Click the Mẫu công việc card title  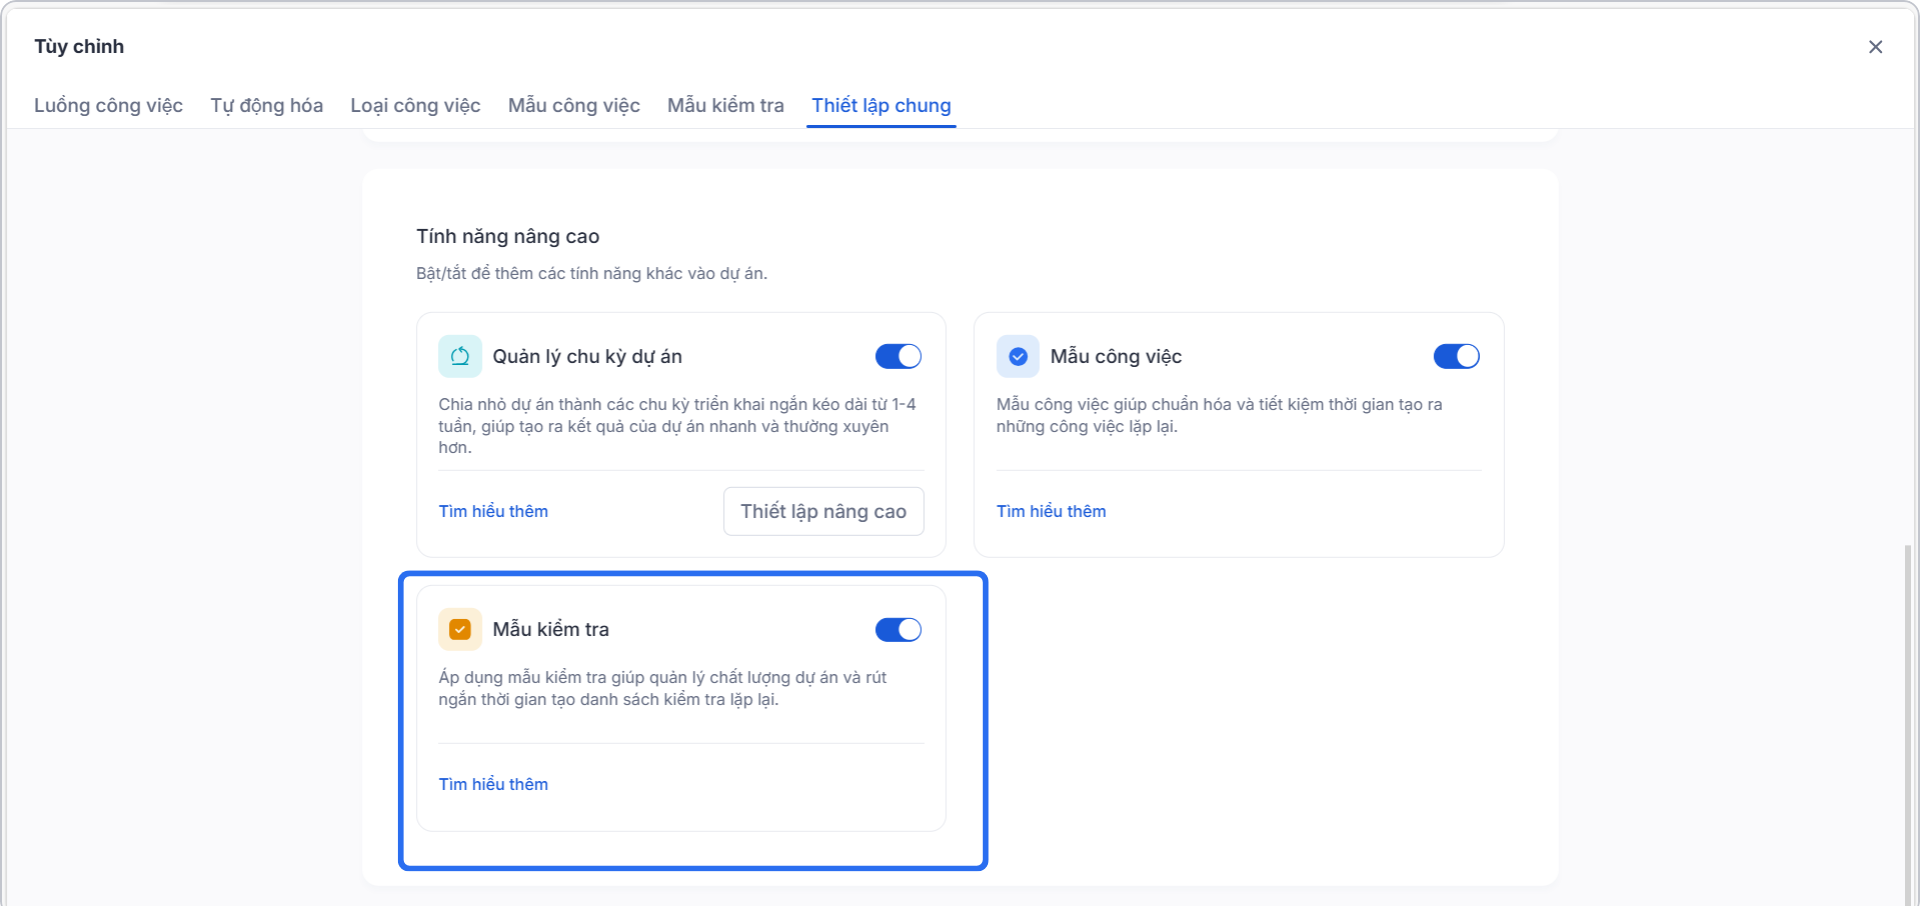point(1116,356)
